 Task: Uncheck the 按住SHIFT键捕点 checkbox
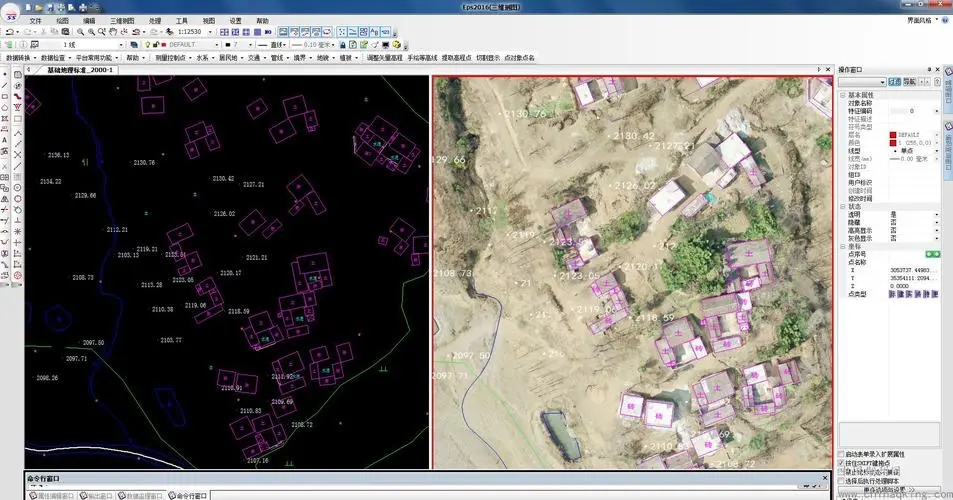pos(841,463)
